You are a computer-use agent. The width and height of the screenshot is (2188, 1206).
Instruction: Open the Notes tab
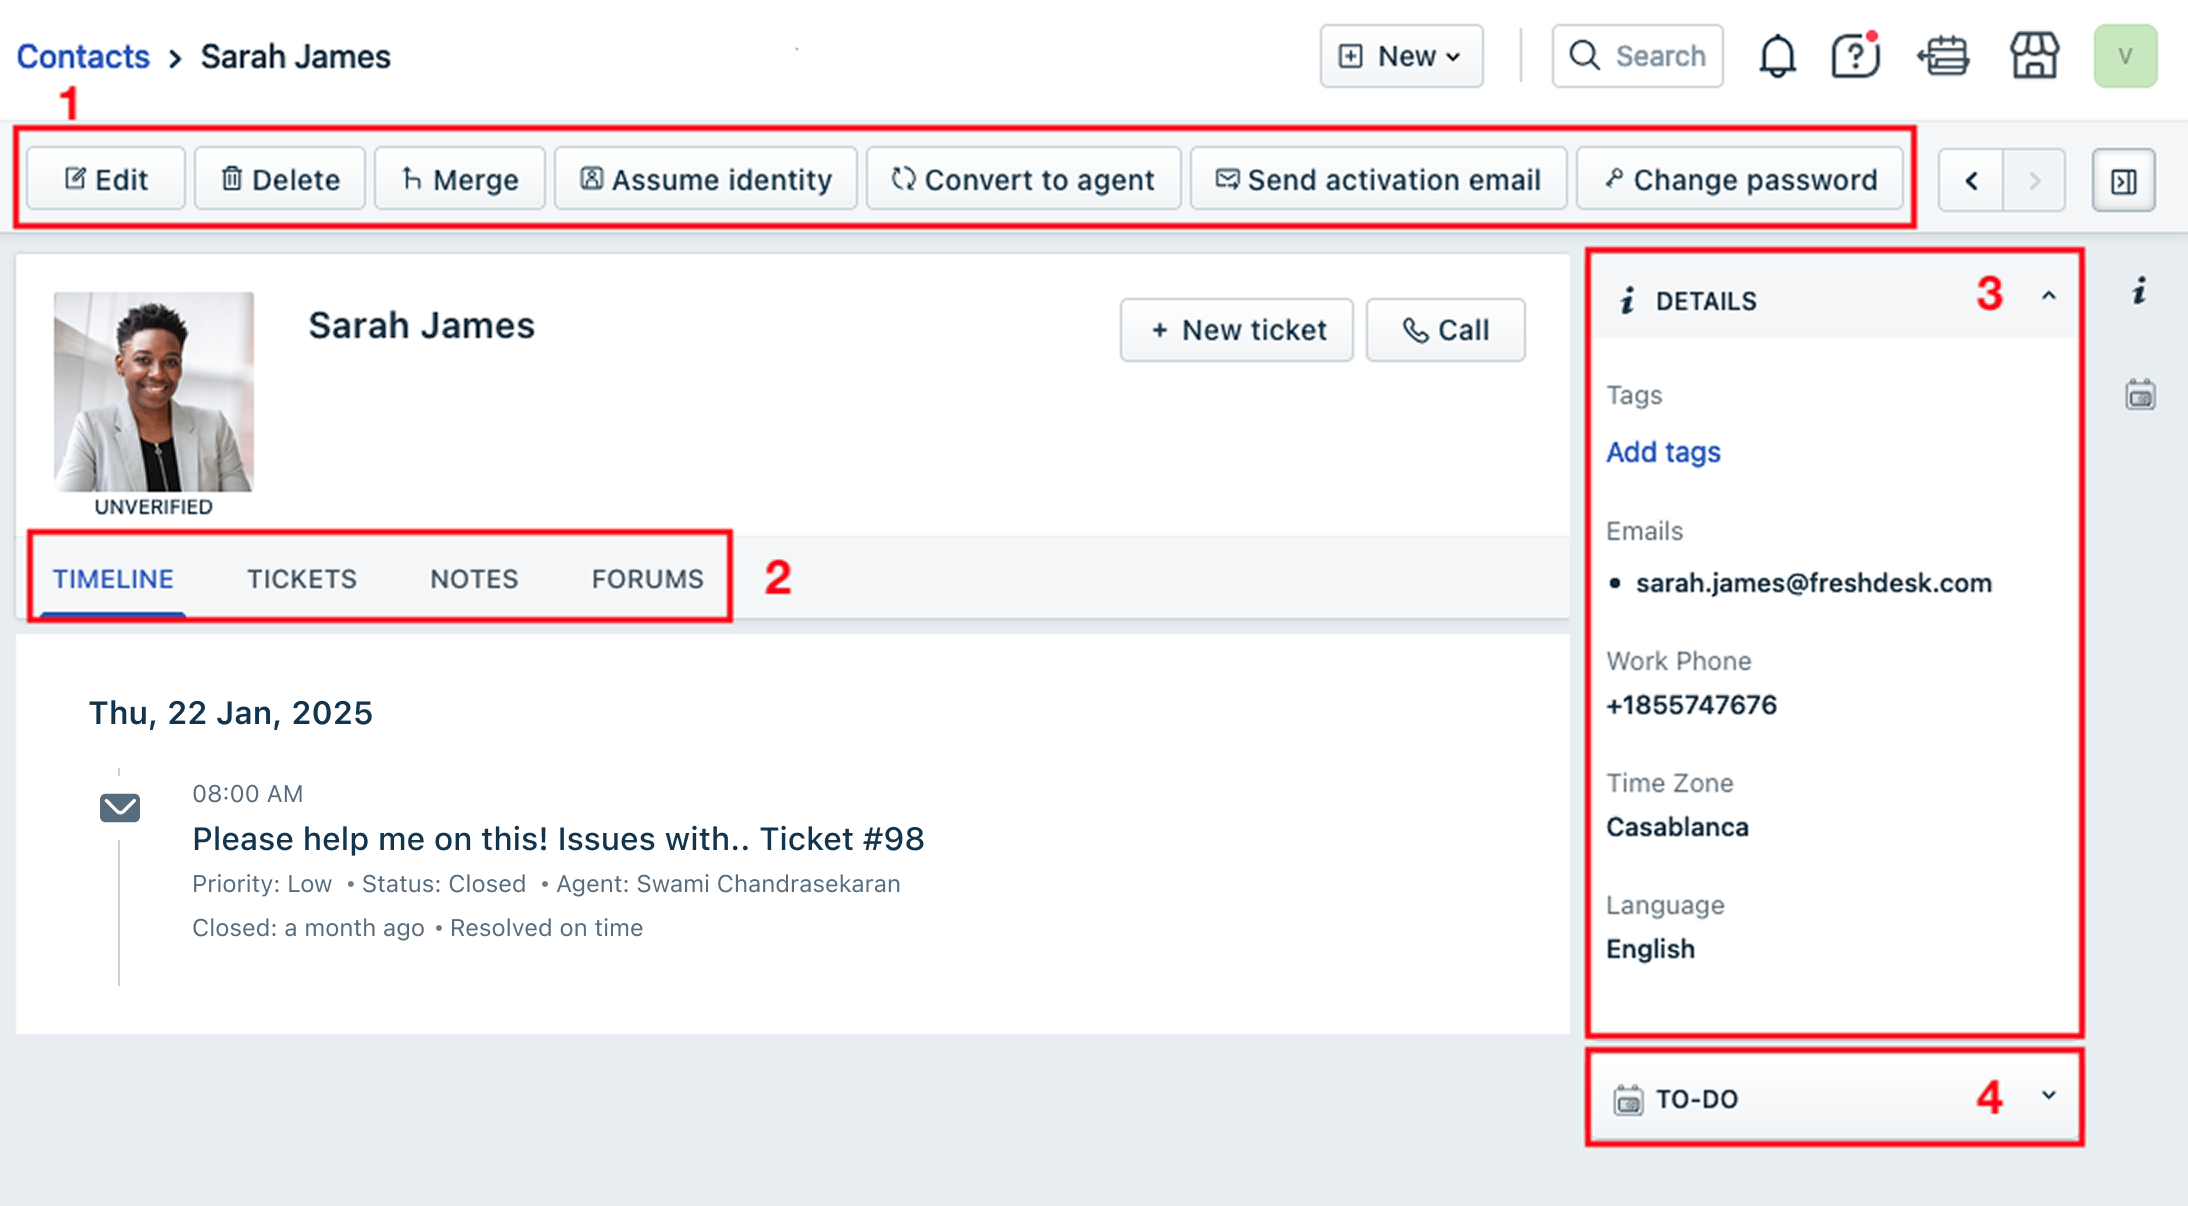coord(474,579)
